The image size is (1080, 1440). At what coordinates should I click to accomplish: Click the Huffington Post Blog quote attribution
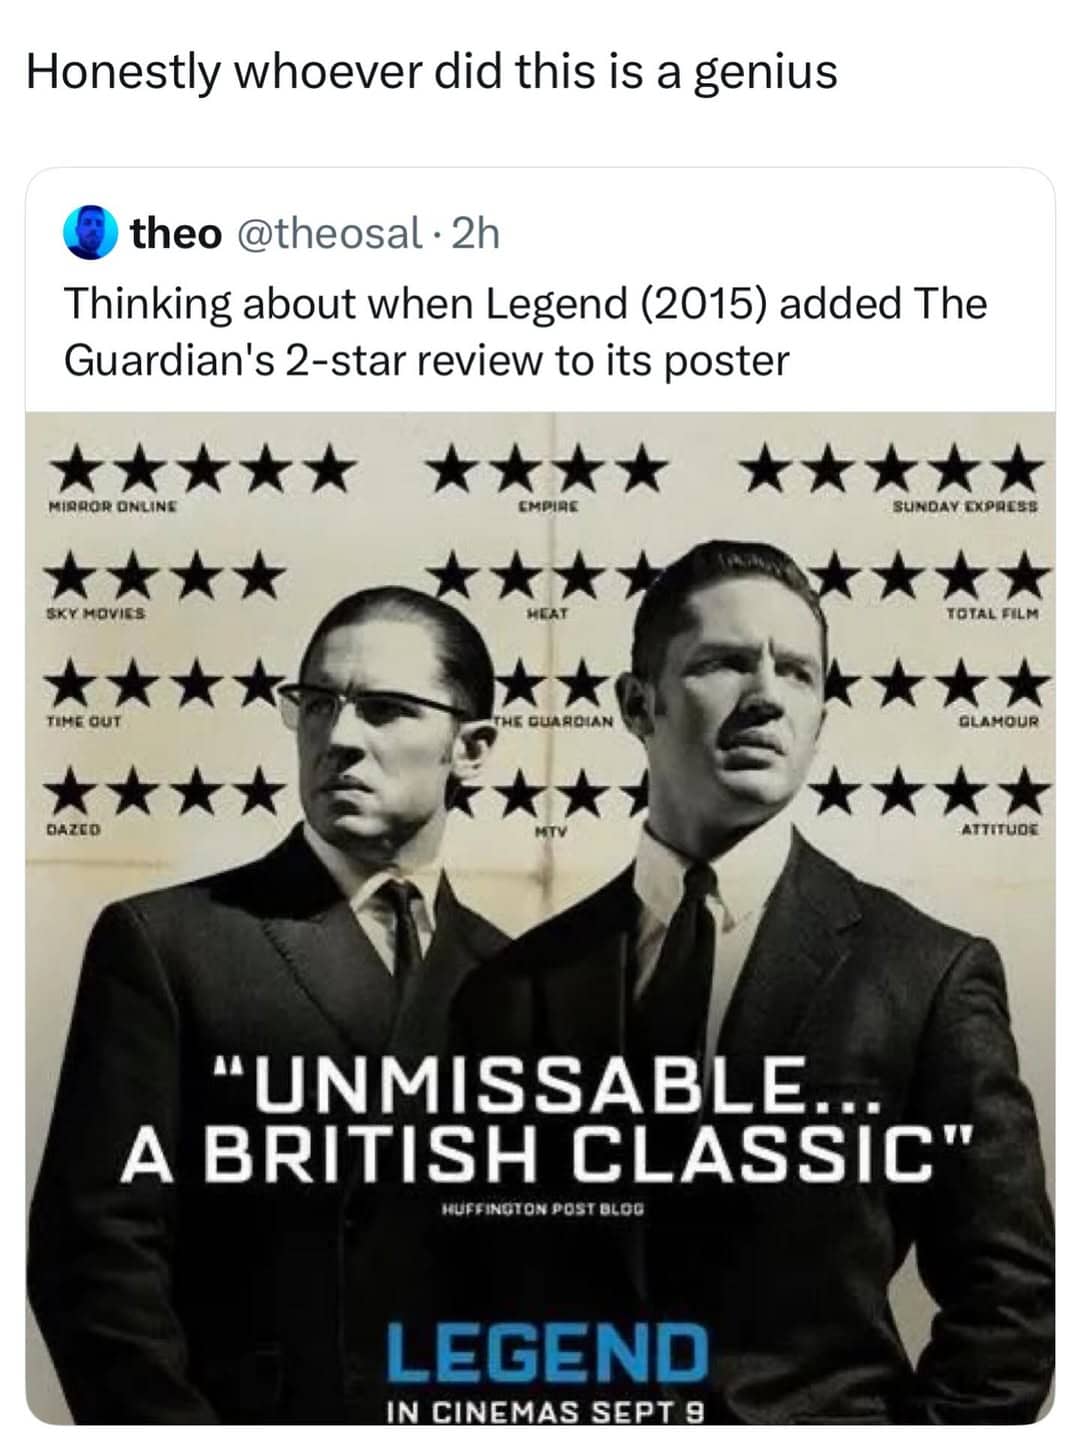545,1207
